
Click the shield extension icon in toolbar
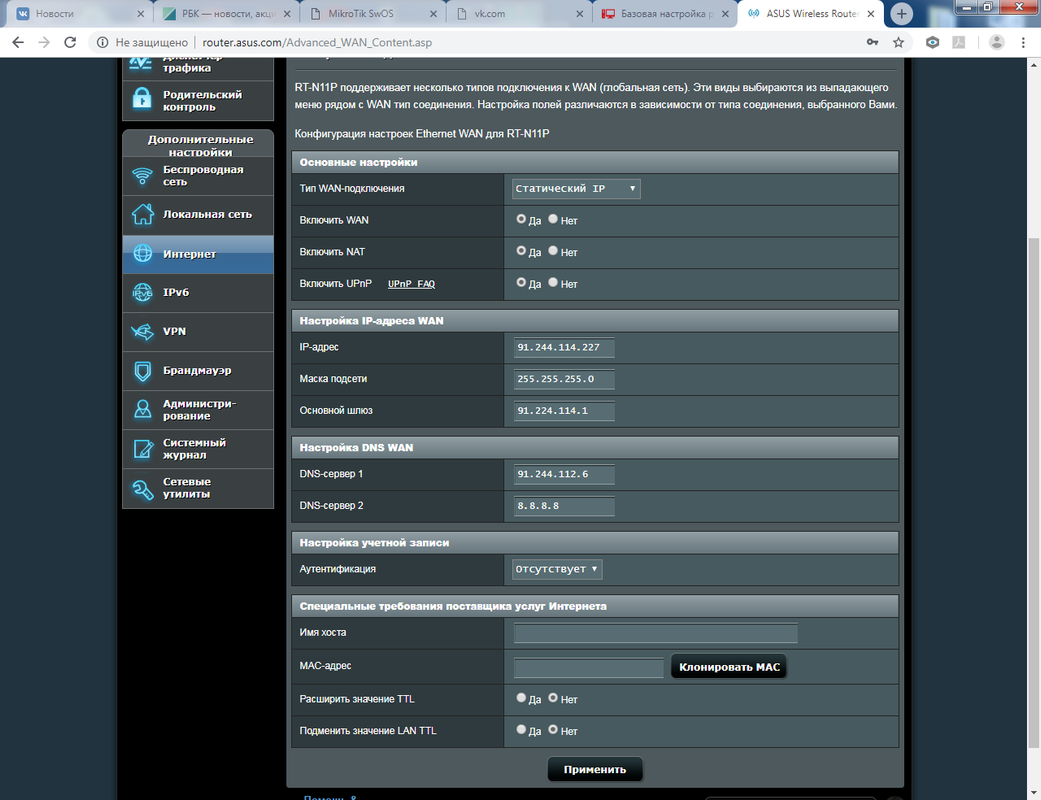coord(932,42)
